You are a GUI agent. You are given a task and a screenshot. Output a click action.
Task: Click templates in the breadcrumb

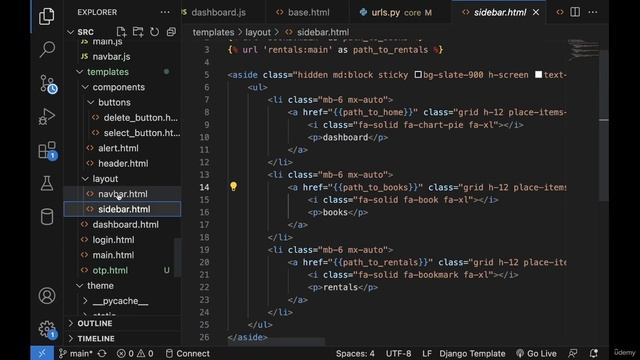coord(213,32)
